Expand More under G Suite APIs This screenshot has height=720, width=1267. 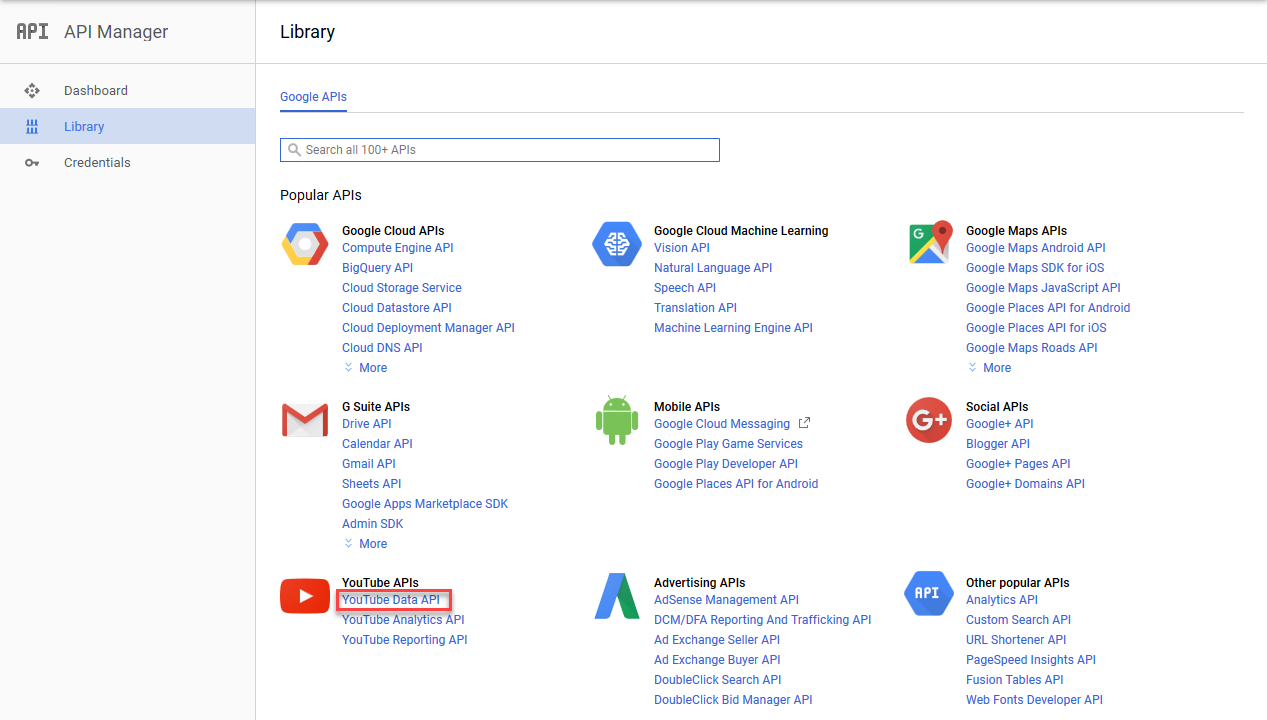(365, 544)
